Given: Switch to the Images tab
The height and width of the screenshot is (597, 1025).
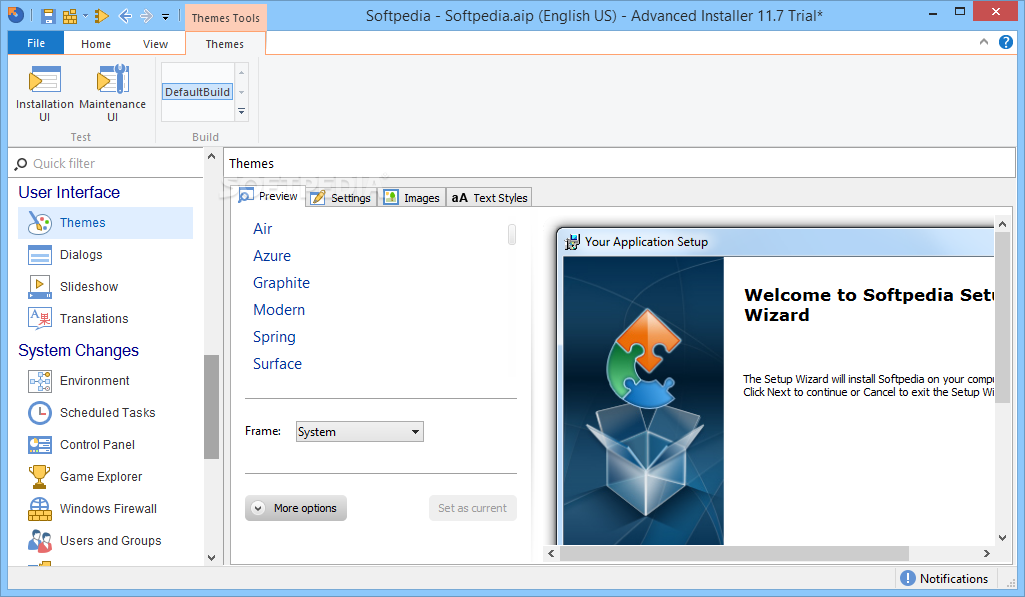Looking at the screenshot, I should [412, 198].
